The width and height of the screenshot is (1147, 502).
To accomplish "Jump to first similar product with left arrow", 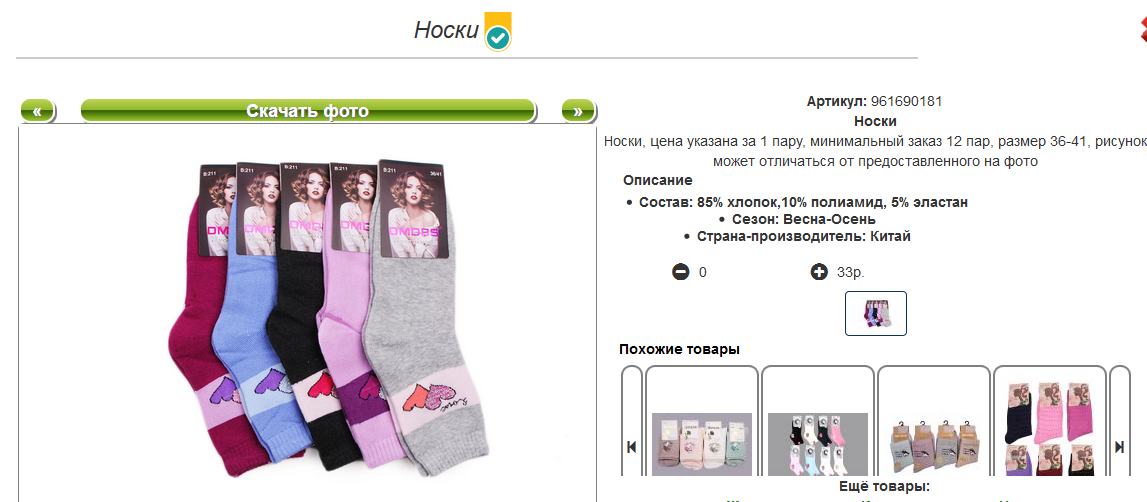I will click(x=631, y=446).
